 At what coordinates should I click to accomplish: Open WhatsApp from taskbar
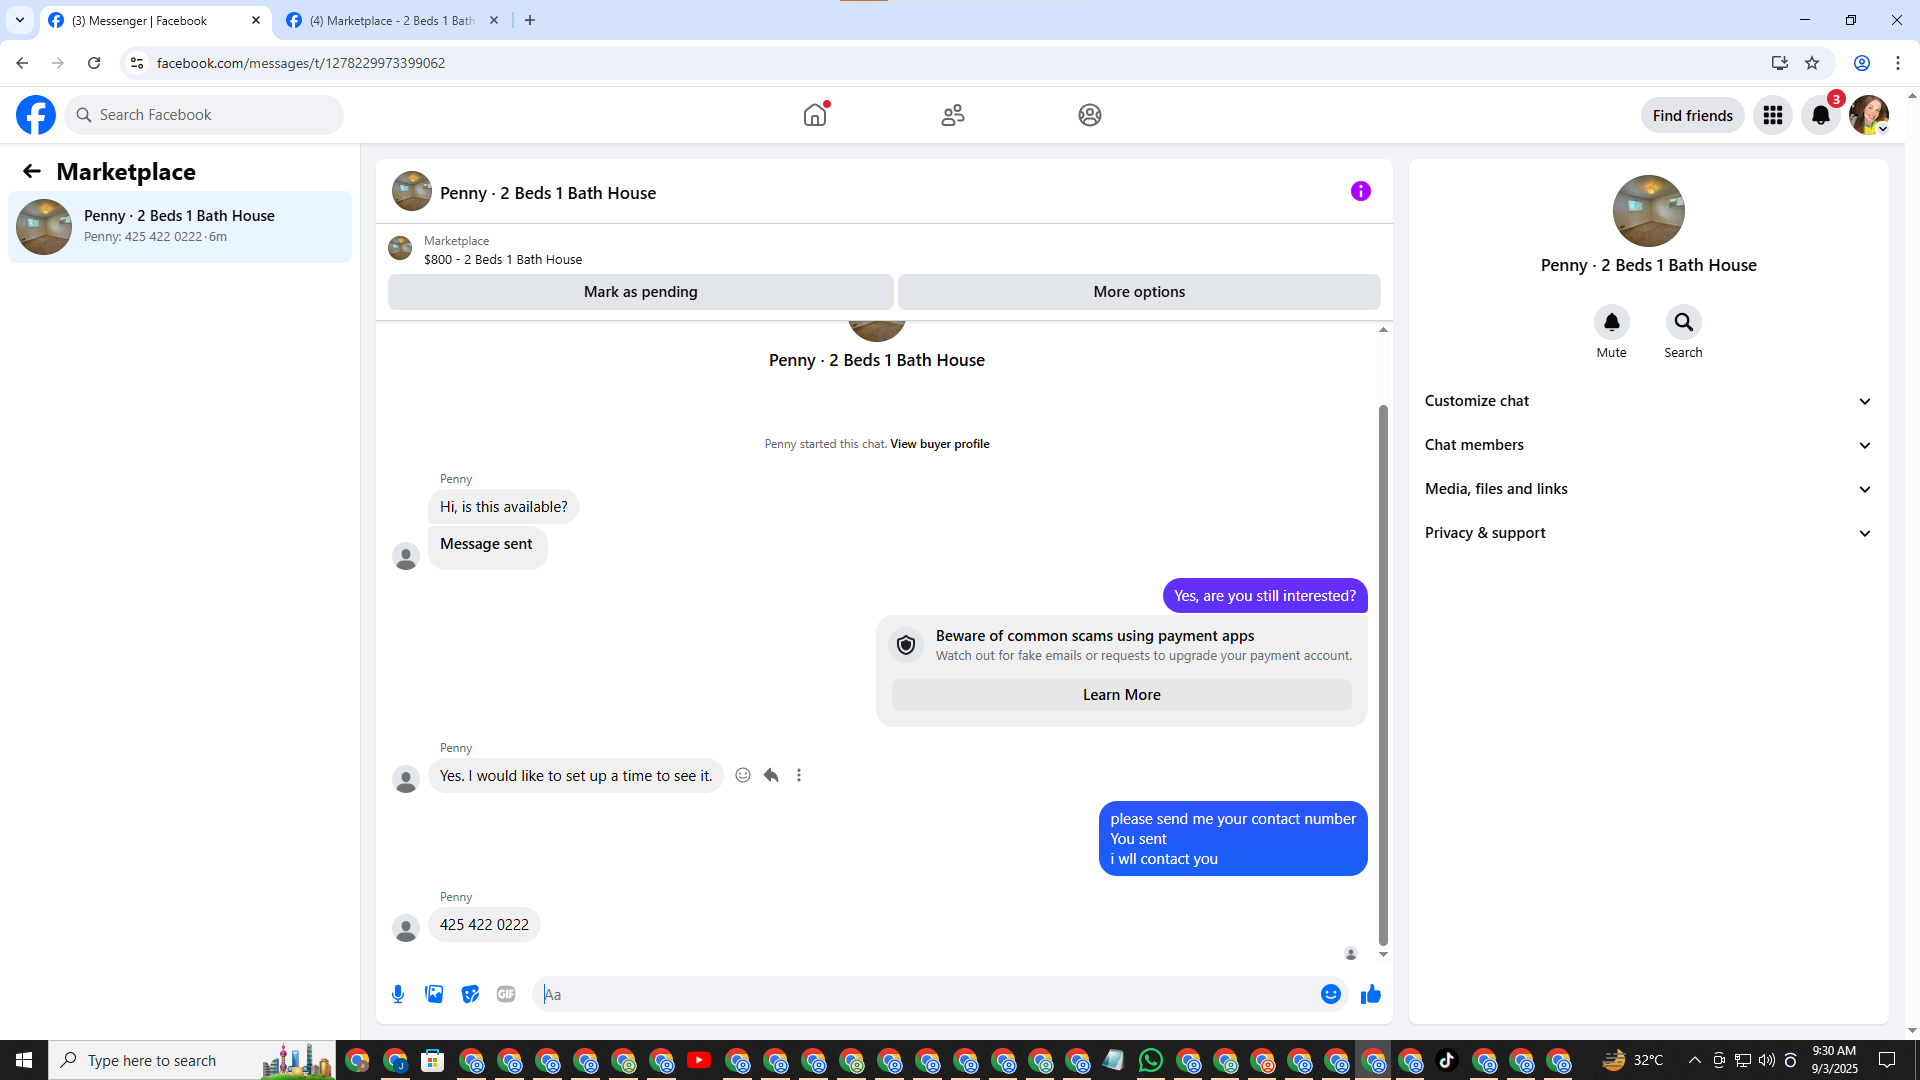[x=1151, y=1060]
